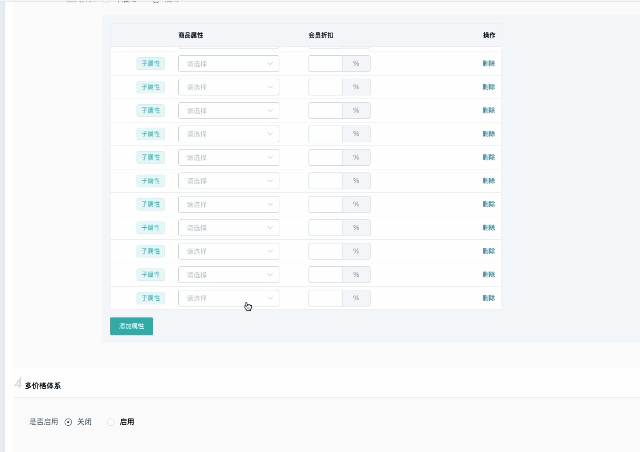The height and width of the screenshot is (452, 640).
Task: Focus the discount field in the first fully visible row
Action: tap(325, 64)
